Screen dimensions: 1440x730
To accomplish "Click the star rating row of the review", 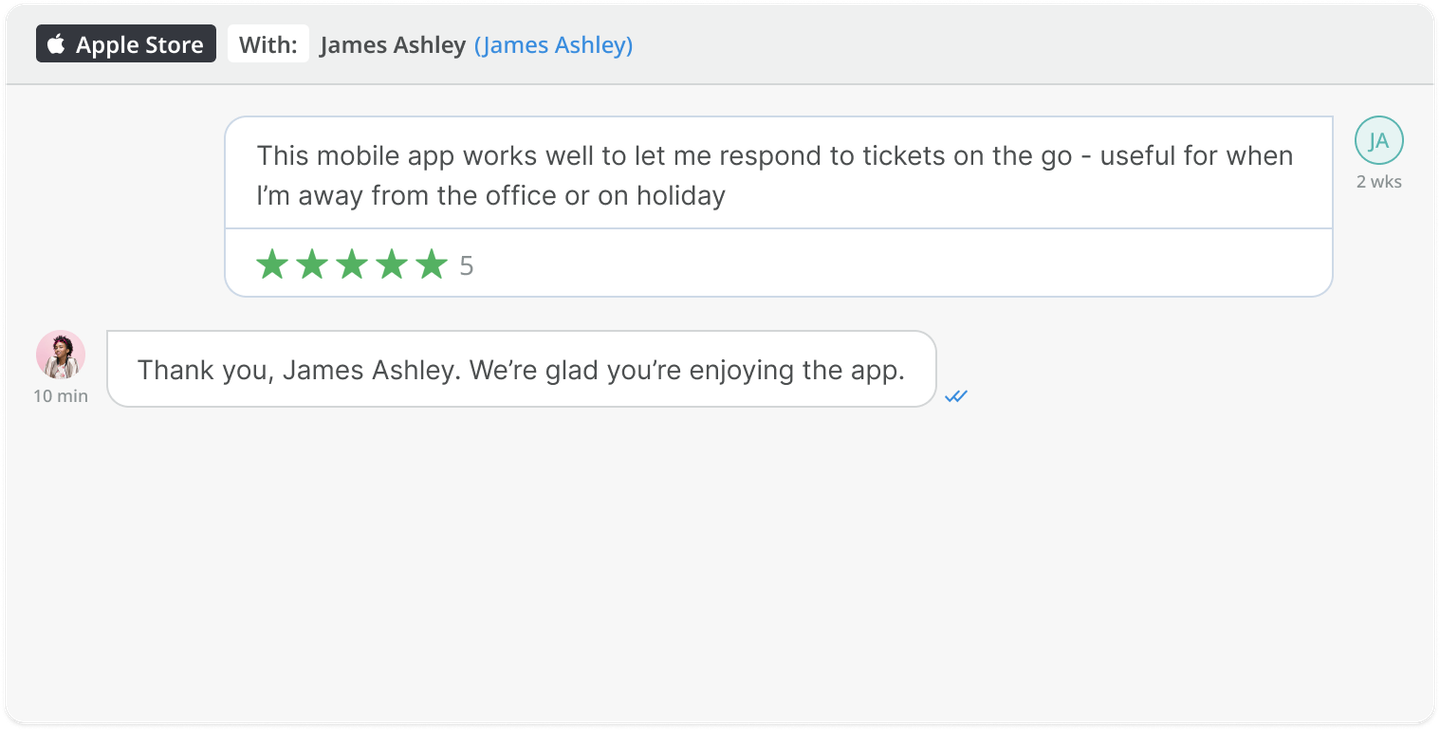I will pos(779,264).
